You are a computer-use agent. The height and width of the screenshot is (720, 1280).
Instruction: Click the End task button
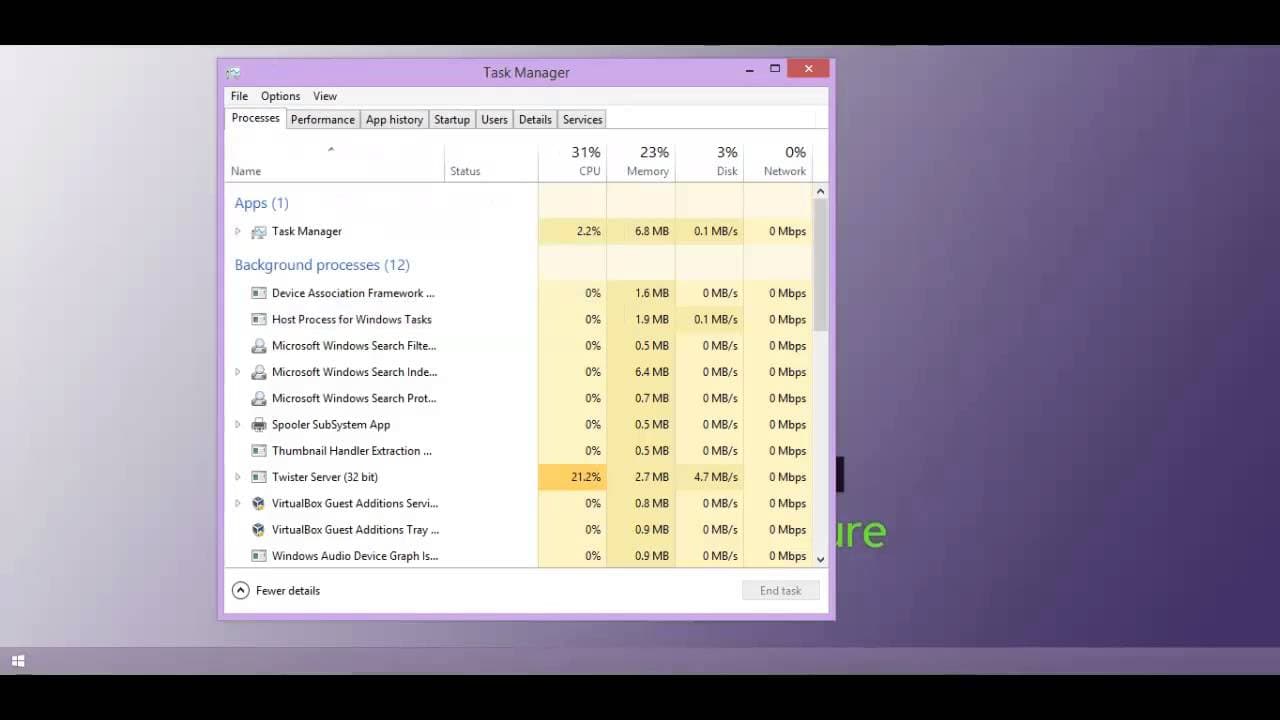click(x=780, y=590)
